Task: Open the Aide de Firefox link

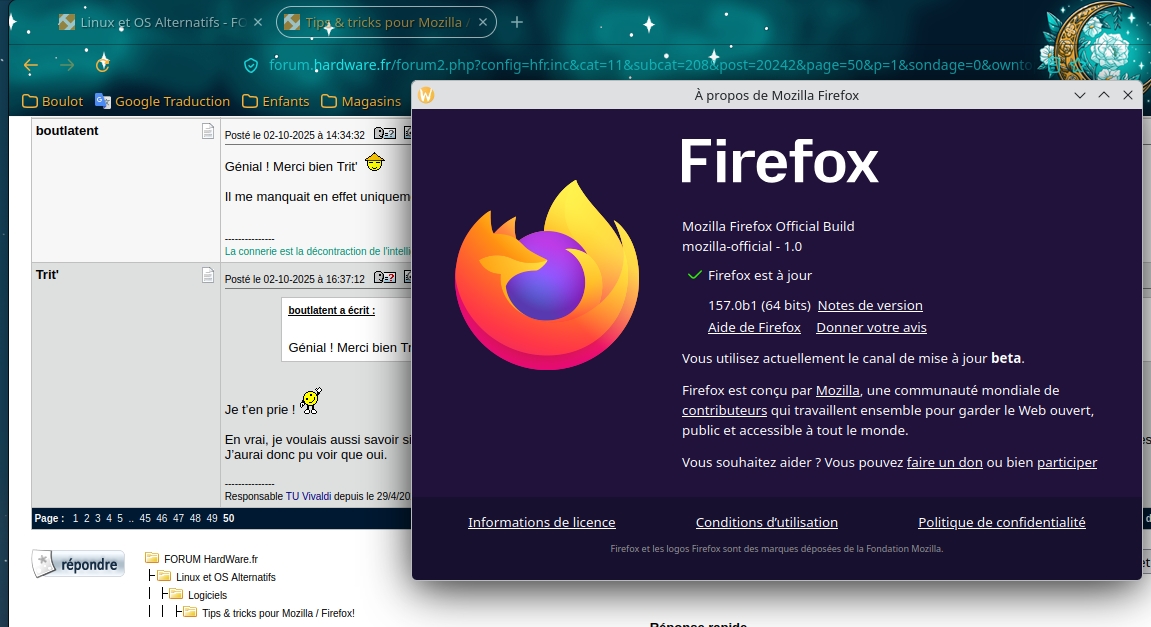Action: click(x=754, y=327)
